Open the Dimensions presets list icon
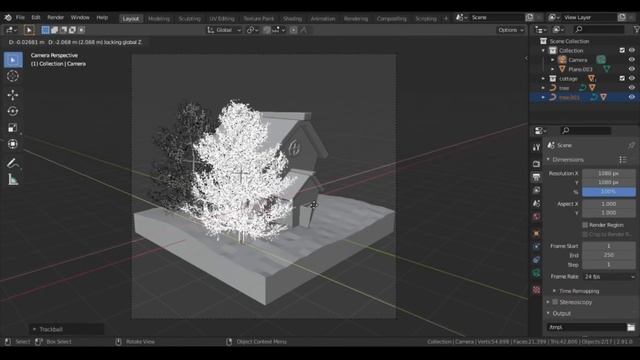This screenshot has height=360, width=640. point(623,160)
